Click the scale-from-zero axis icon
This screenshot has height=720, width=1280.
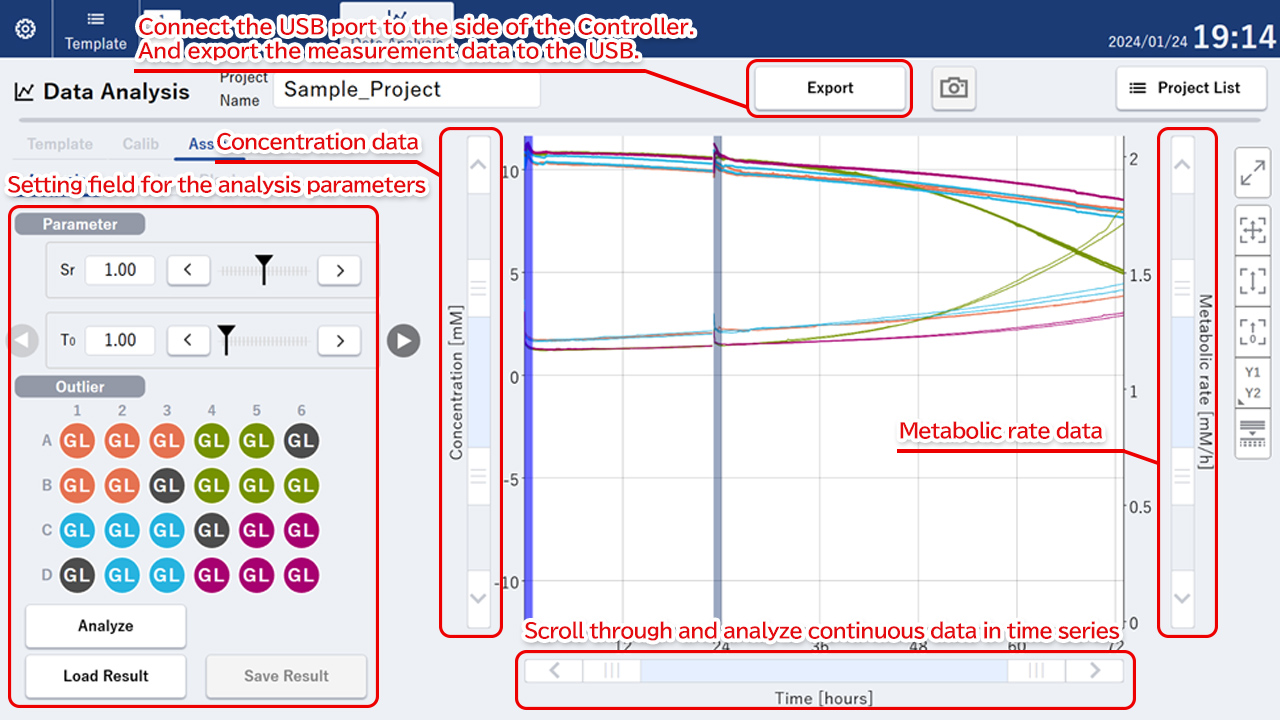click(x=1253, y=332)
